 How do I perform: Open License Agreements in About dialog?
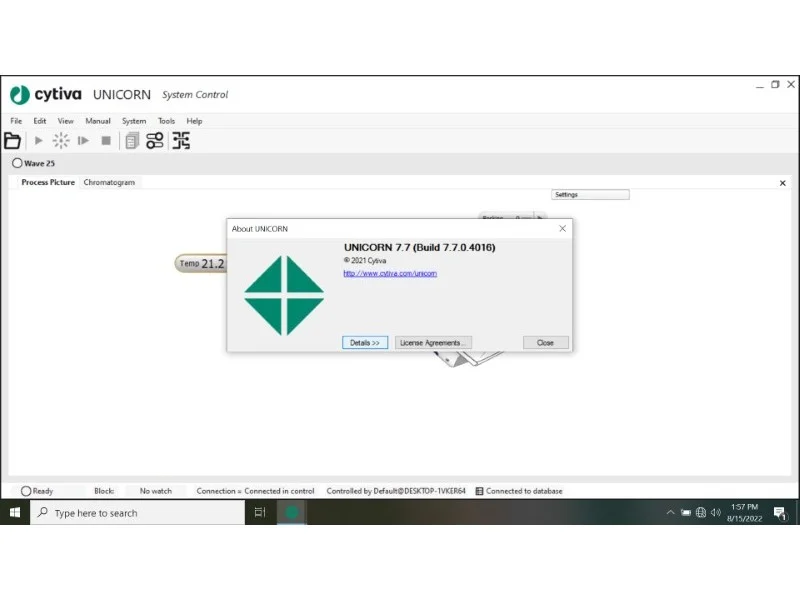(433, 343)
